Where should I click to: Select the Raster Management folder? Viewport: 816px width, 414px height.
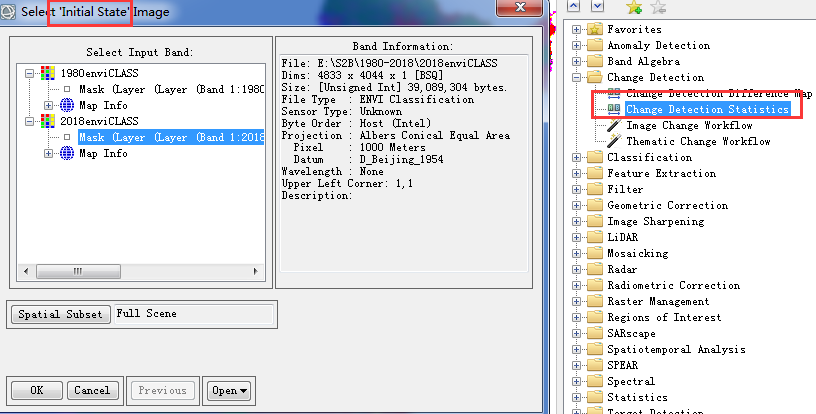658,301
